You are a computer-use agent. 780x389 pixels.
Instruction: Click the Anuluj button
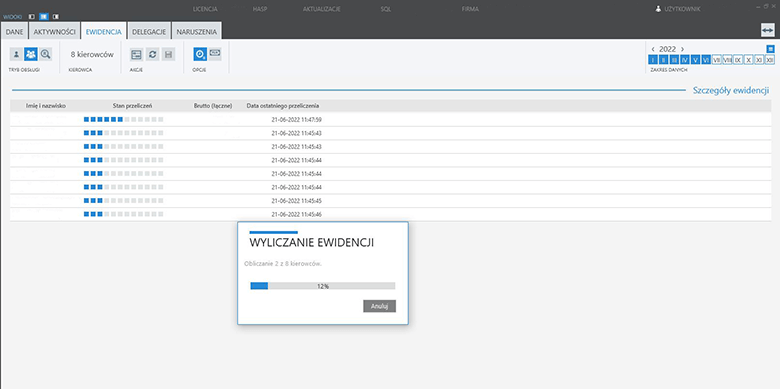click(380, 306)
